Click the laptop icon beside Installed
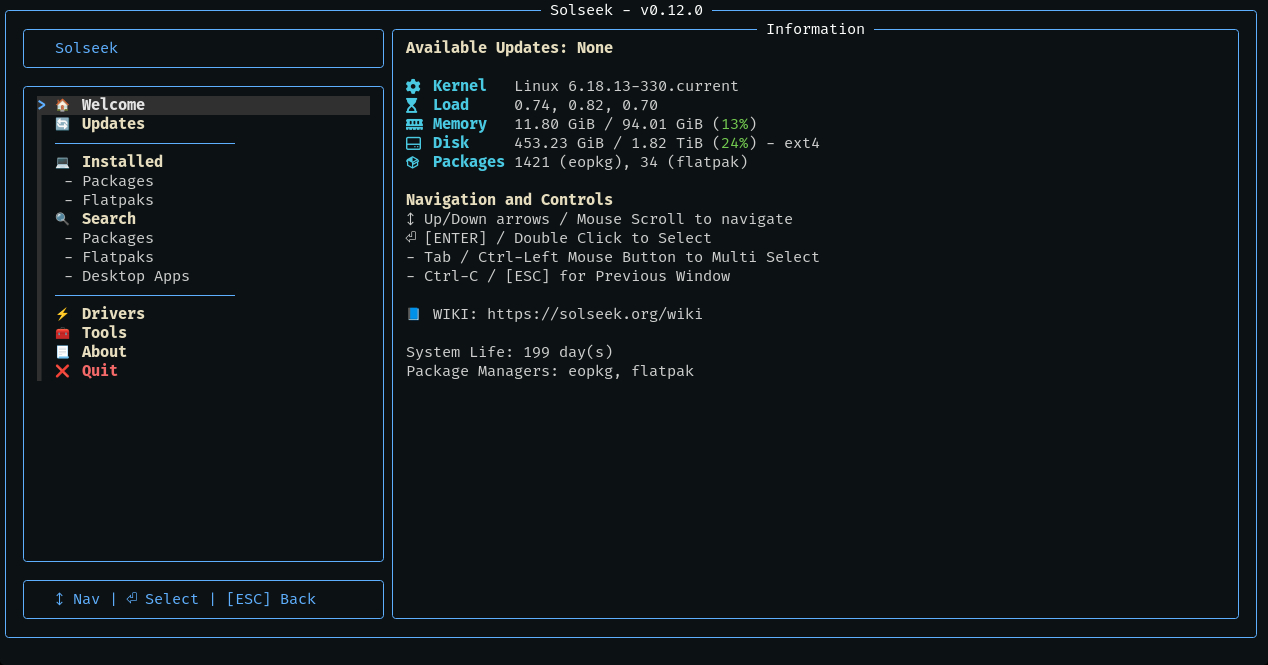This screenshot has height=665, width=1268. point(62,162)
